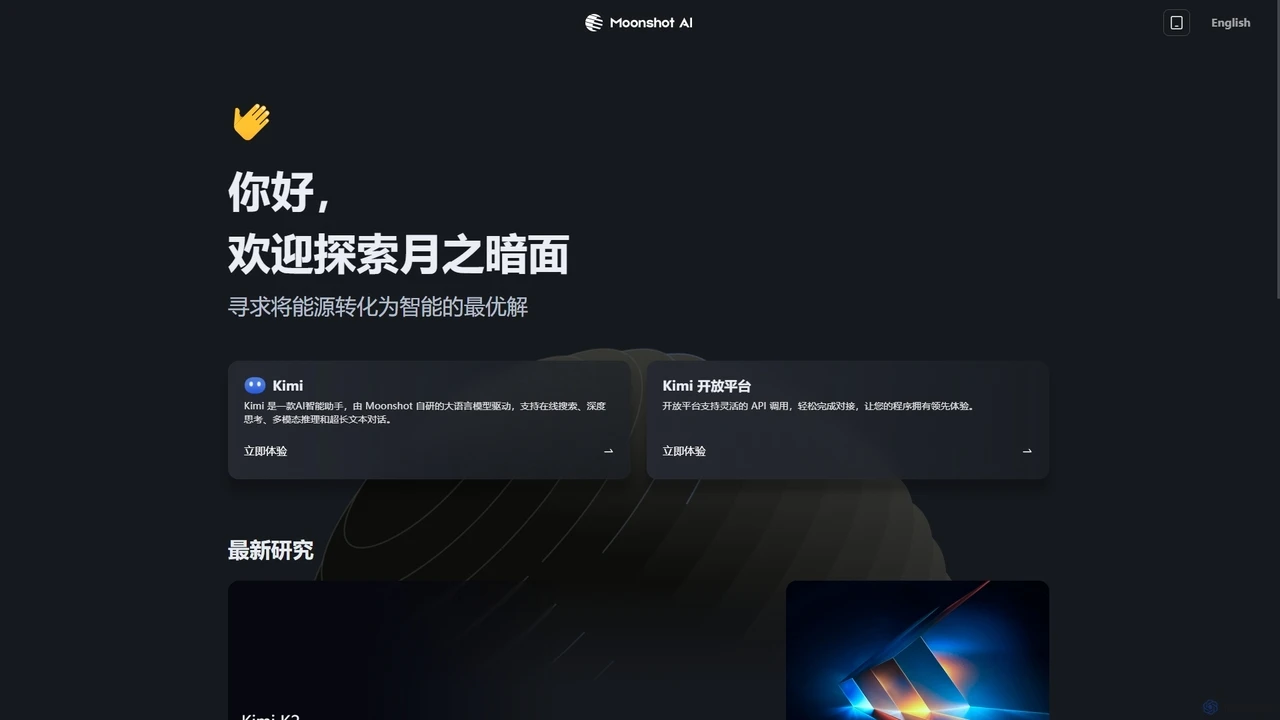
Task: Open 立即体验 in the Kimi 开放平台 card
Action: (684, 451)
